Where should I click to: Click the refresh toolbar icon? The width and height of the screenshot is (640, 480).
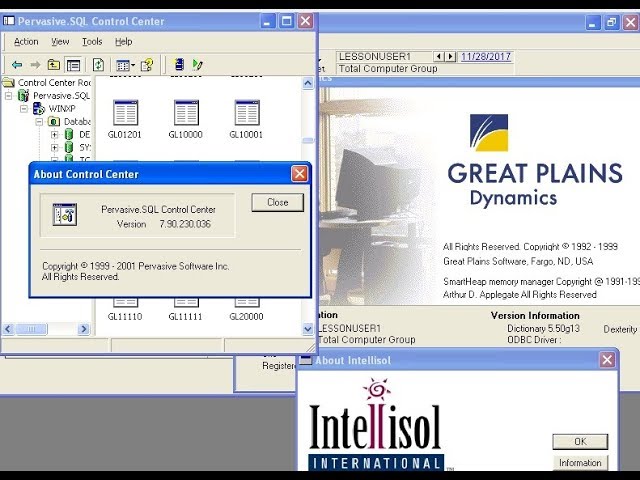(x=98, y=64)
